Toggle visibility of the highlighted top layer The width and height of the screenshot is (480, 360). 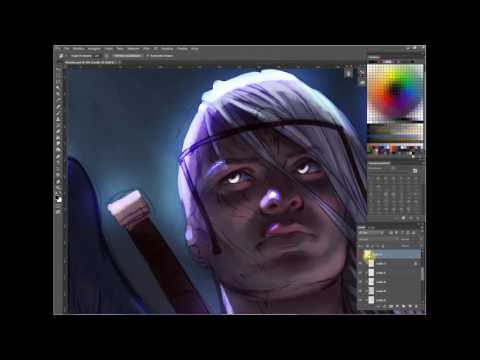point(361,254)
